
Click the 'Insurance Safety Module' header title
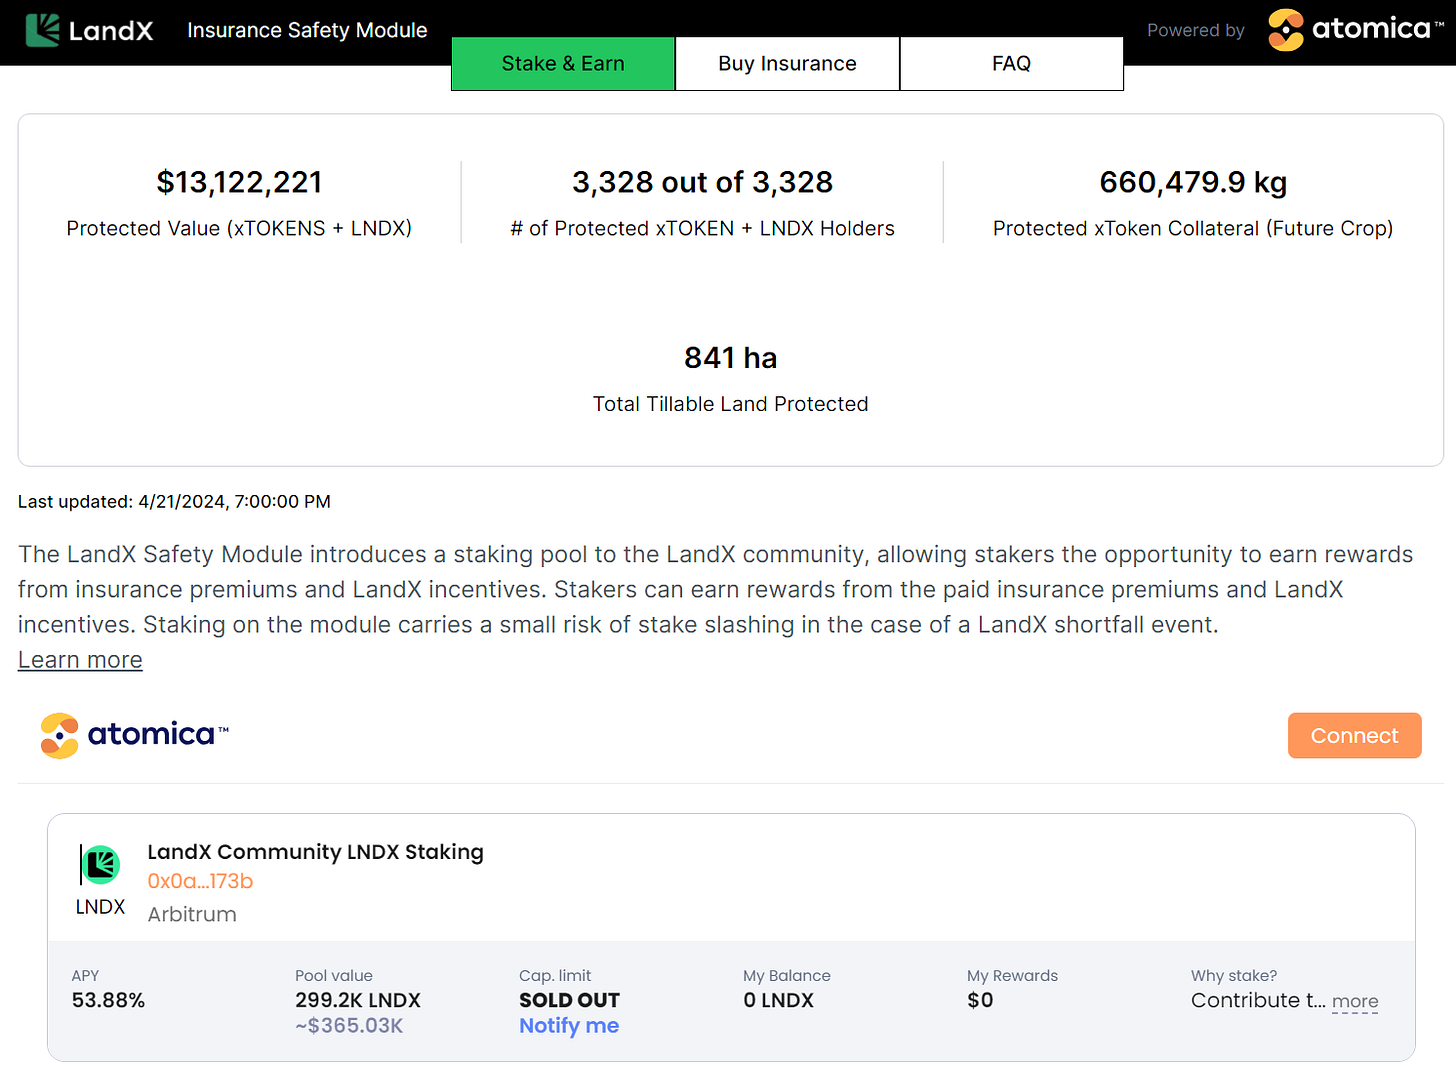pos(307,30)
